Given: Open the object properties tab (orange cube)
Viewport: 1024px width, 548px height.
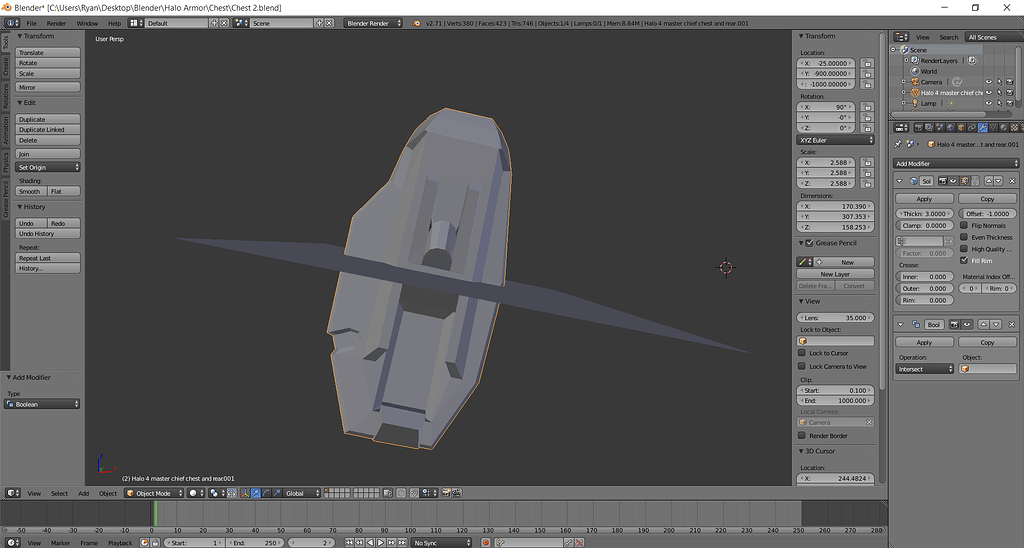Looking at the screenshot, I should (961, 127).
